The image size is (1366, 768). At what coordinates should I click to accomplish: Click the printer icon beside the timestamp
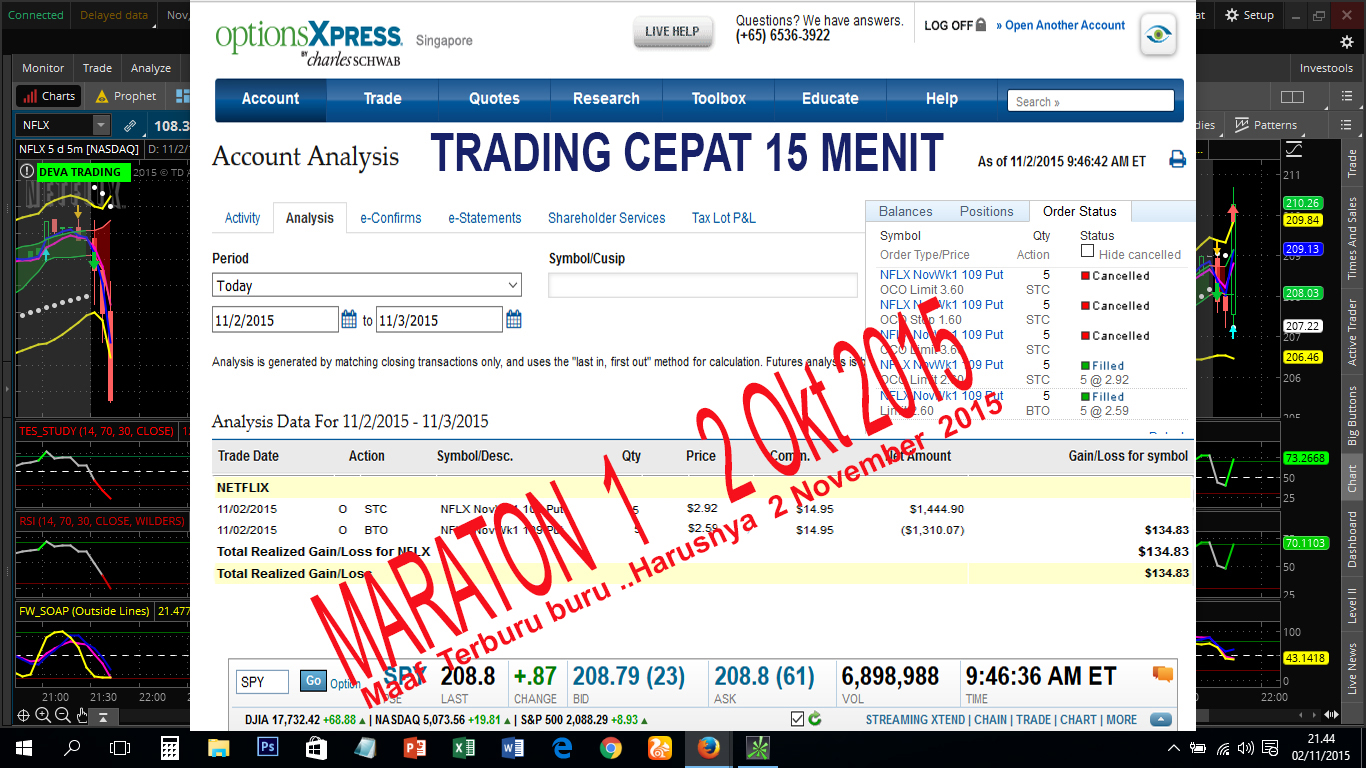pyautogui.click(x=1177, y=160)
